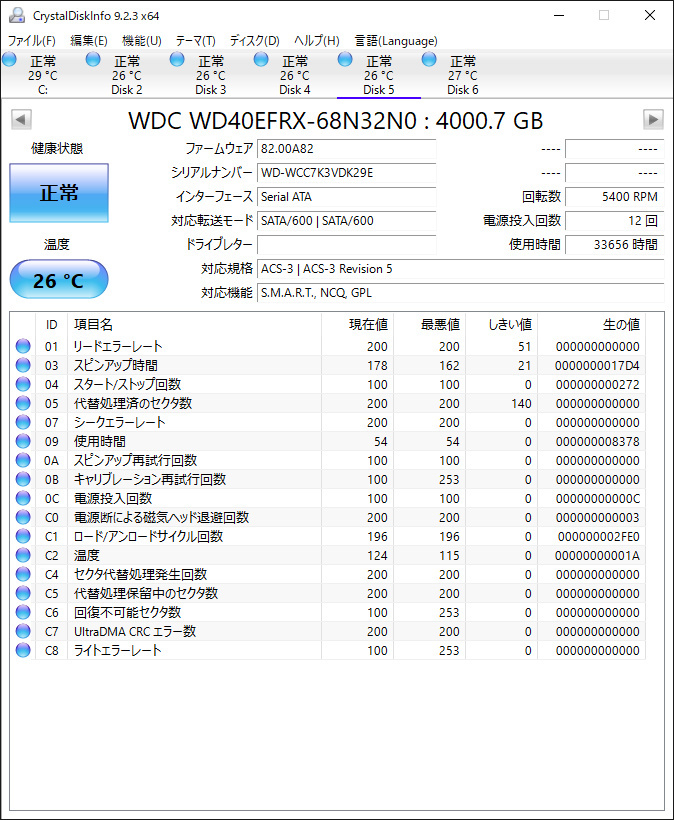Image resolution: width=674 pixels, height=820 pixels.
Task: Click the CrystalDiskInfo title bar app icon
Action: coord(17,15)
